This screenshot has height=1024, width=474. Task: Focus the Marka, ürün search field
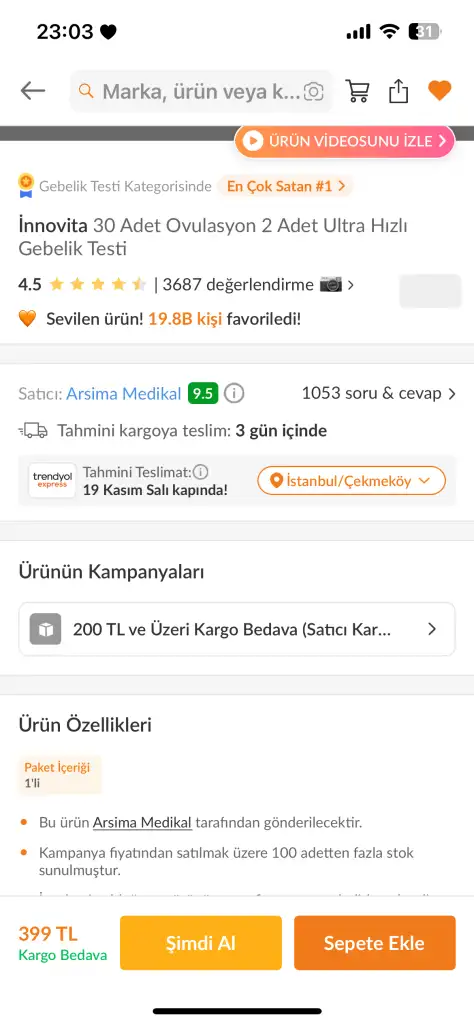pyautogui.click(x=200, y=91)
